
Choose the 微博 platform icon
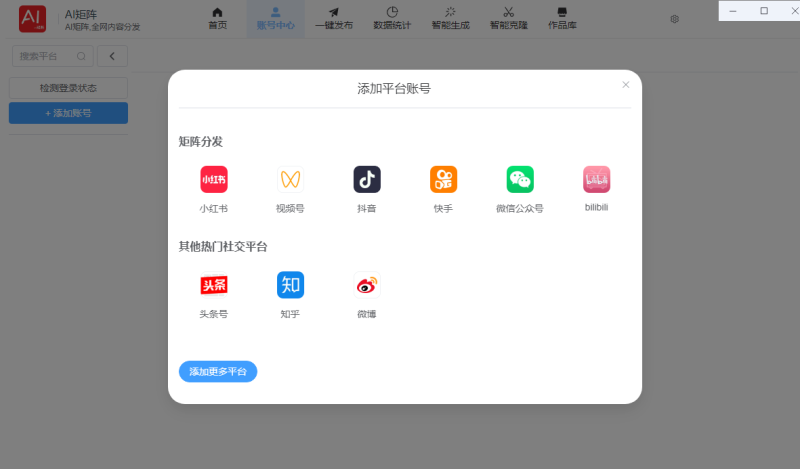[x=367, y=285]
